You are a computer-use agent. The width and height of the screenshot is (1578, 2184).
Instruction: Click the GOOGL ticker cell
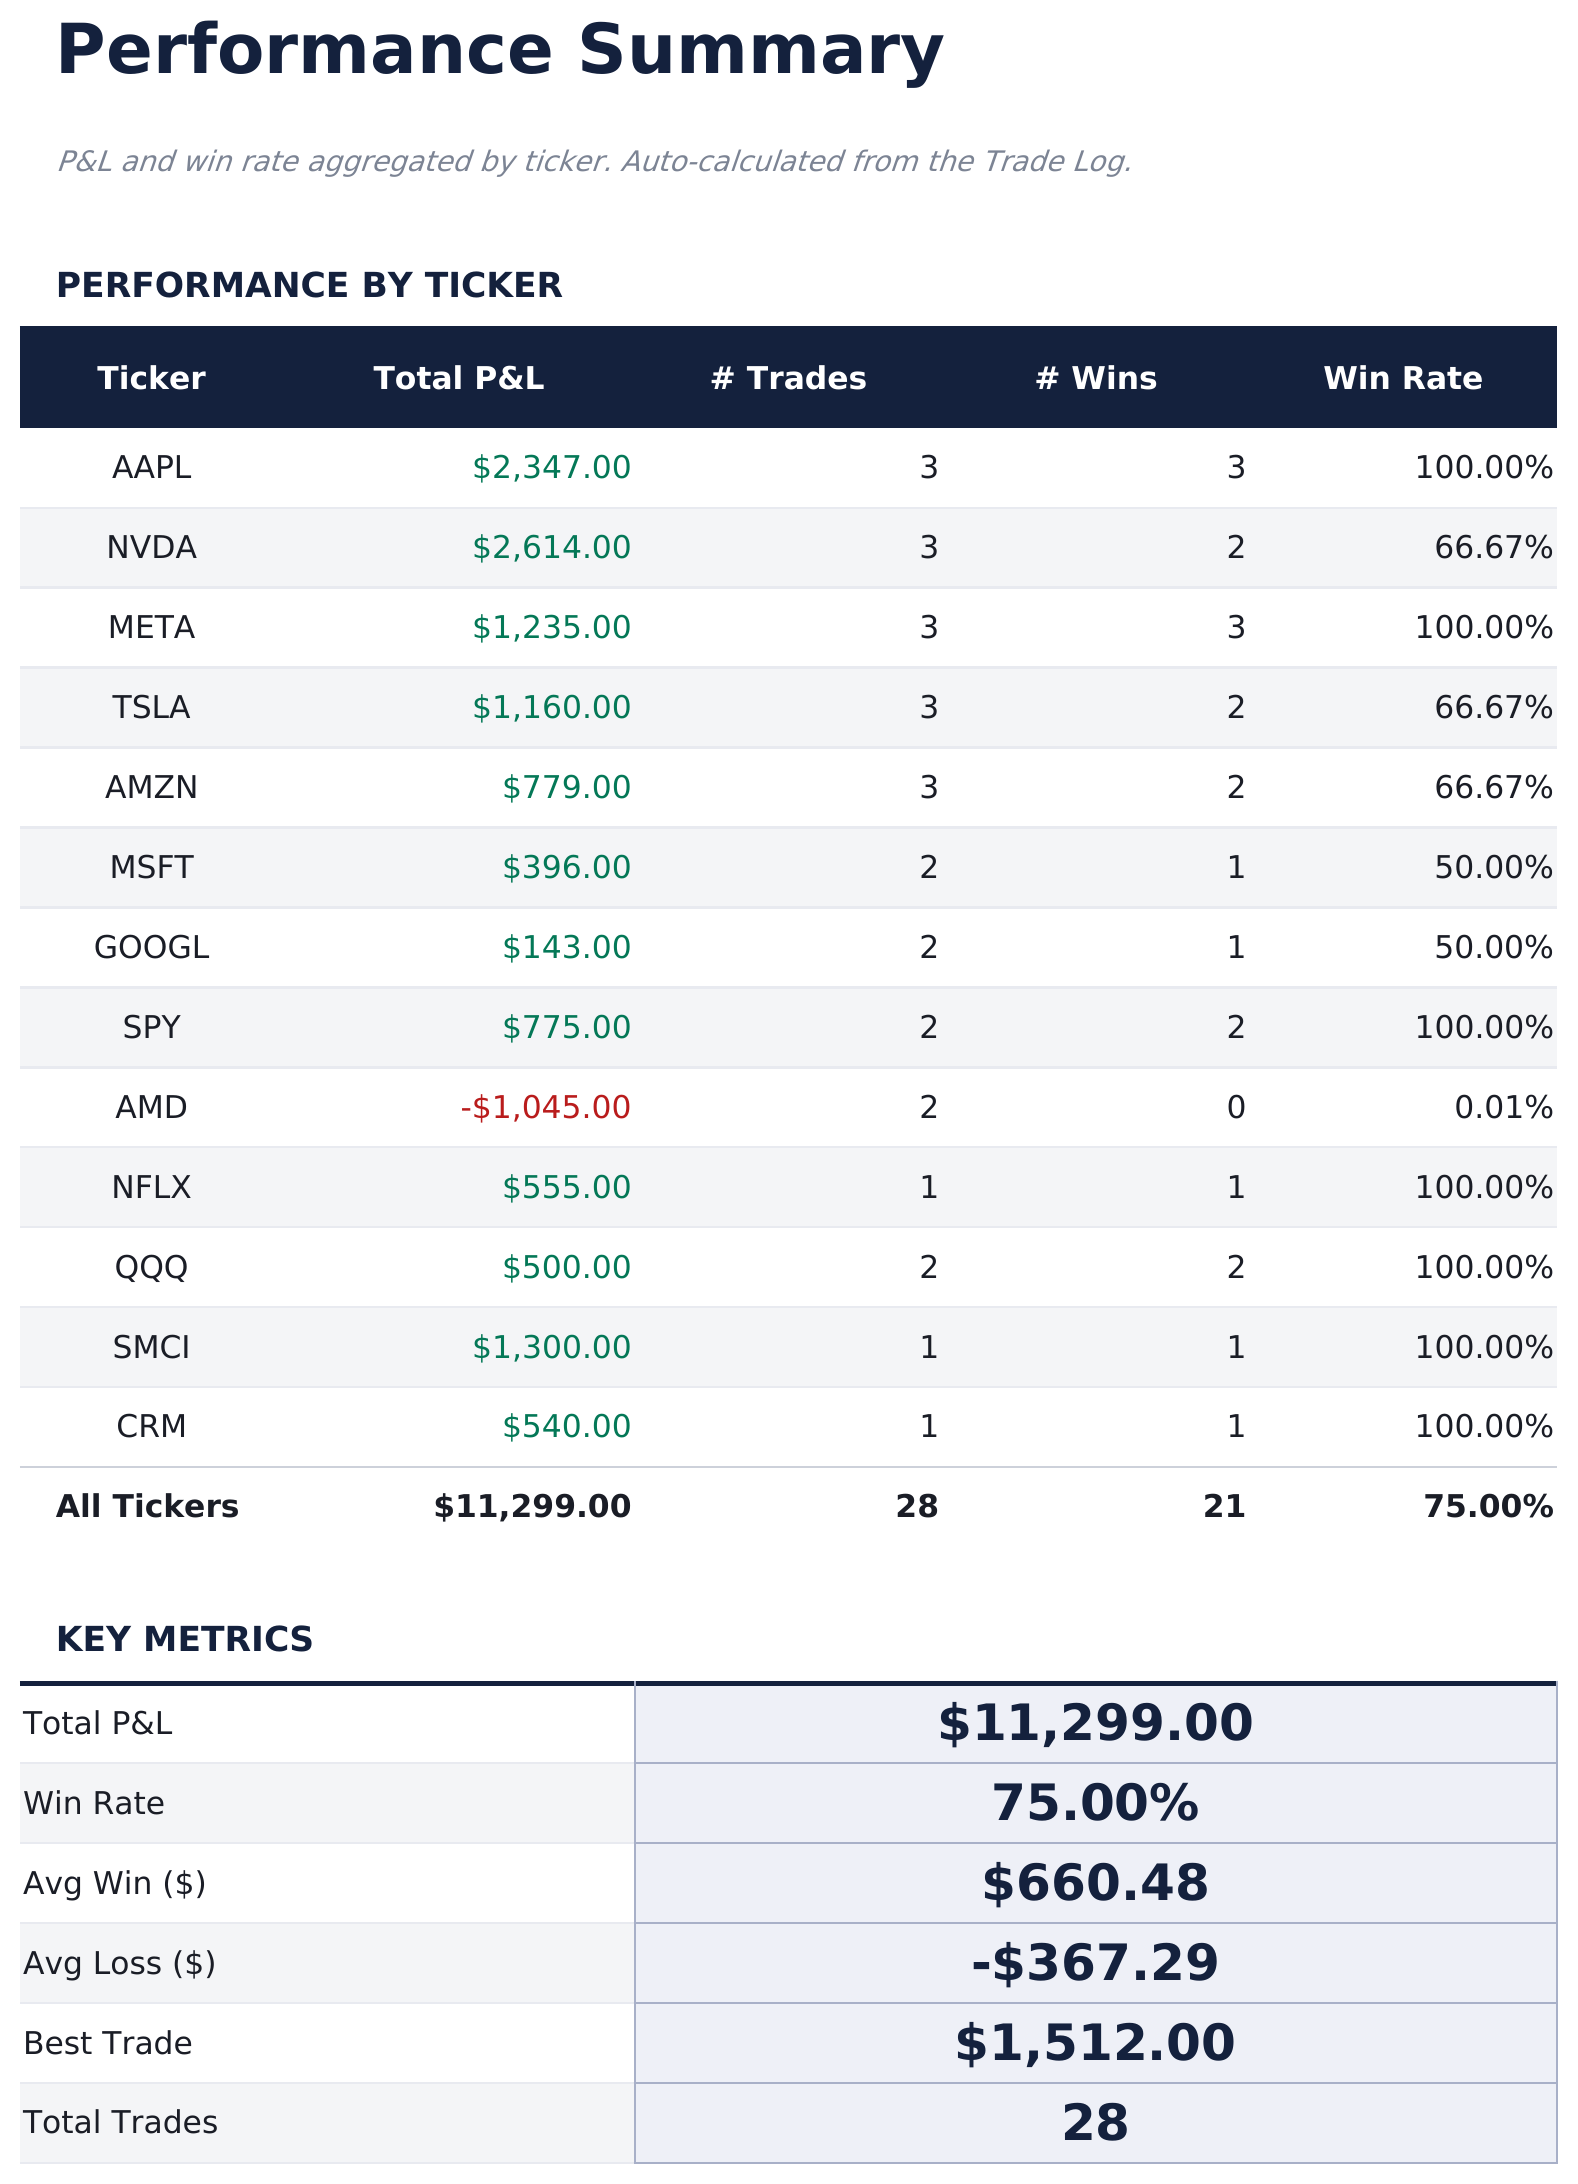151,947
